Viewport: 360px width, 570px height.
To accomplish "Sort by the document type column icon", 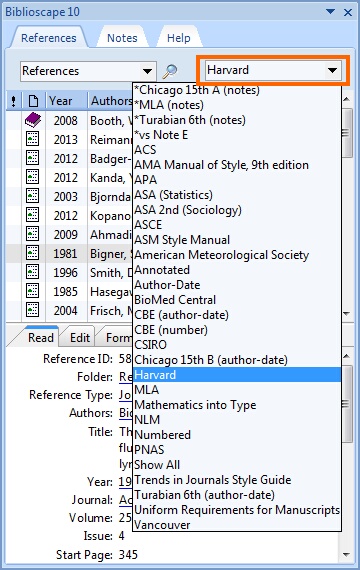I will click(x=33, y=101).
